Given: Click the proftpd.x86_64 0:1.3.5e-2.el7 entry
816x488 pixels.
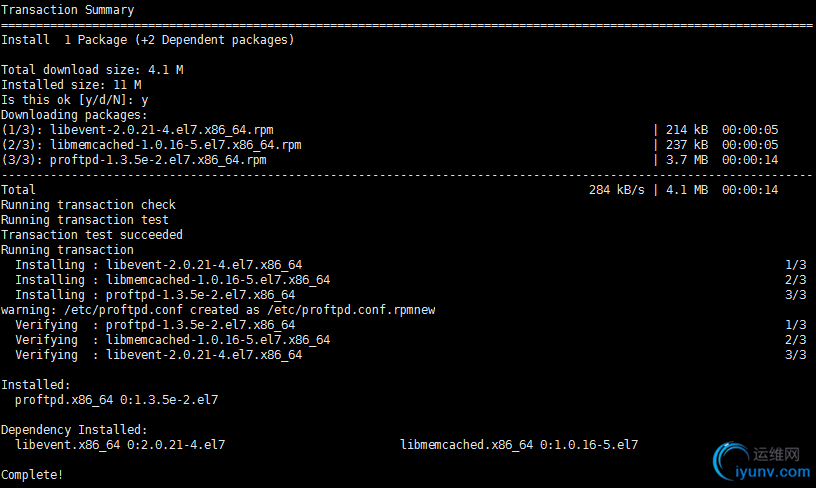Looking at the screenshot, I should click(x=117, y=400).
